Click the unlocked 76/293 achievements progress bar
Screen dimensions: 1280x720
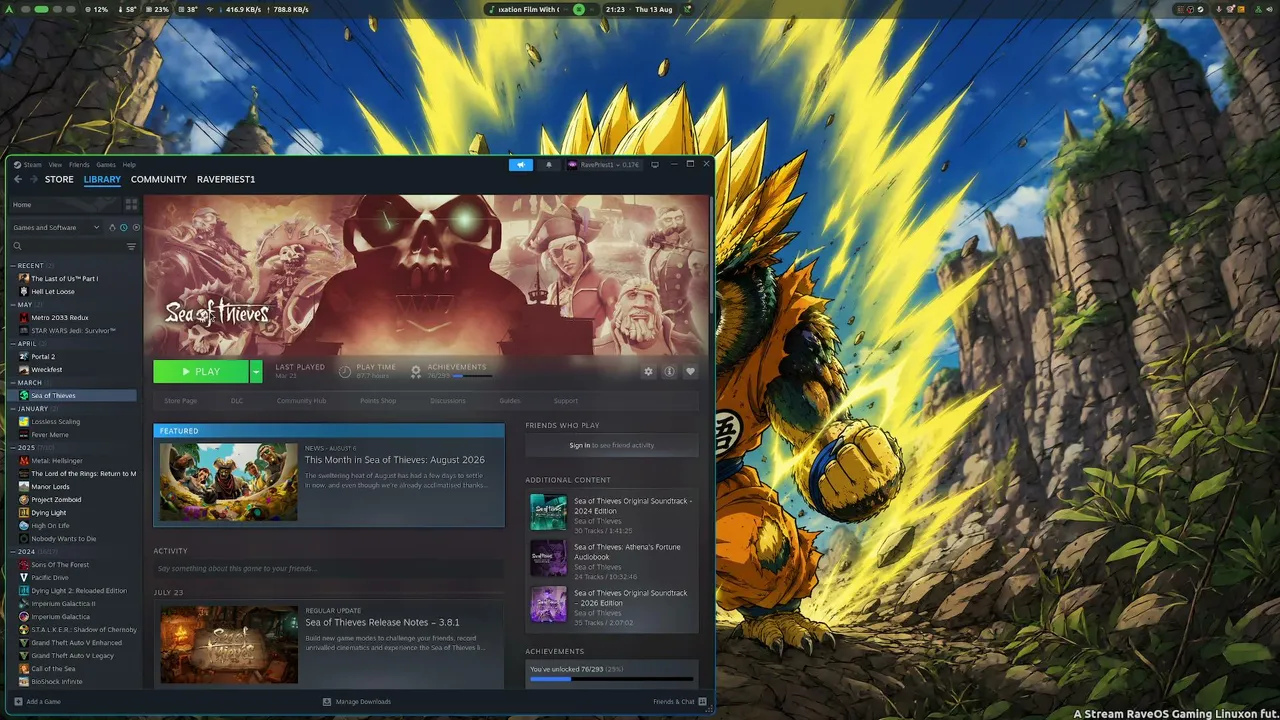pos(611,679)
